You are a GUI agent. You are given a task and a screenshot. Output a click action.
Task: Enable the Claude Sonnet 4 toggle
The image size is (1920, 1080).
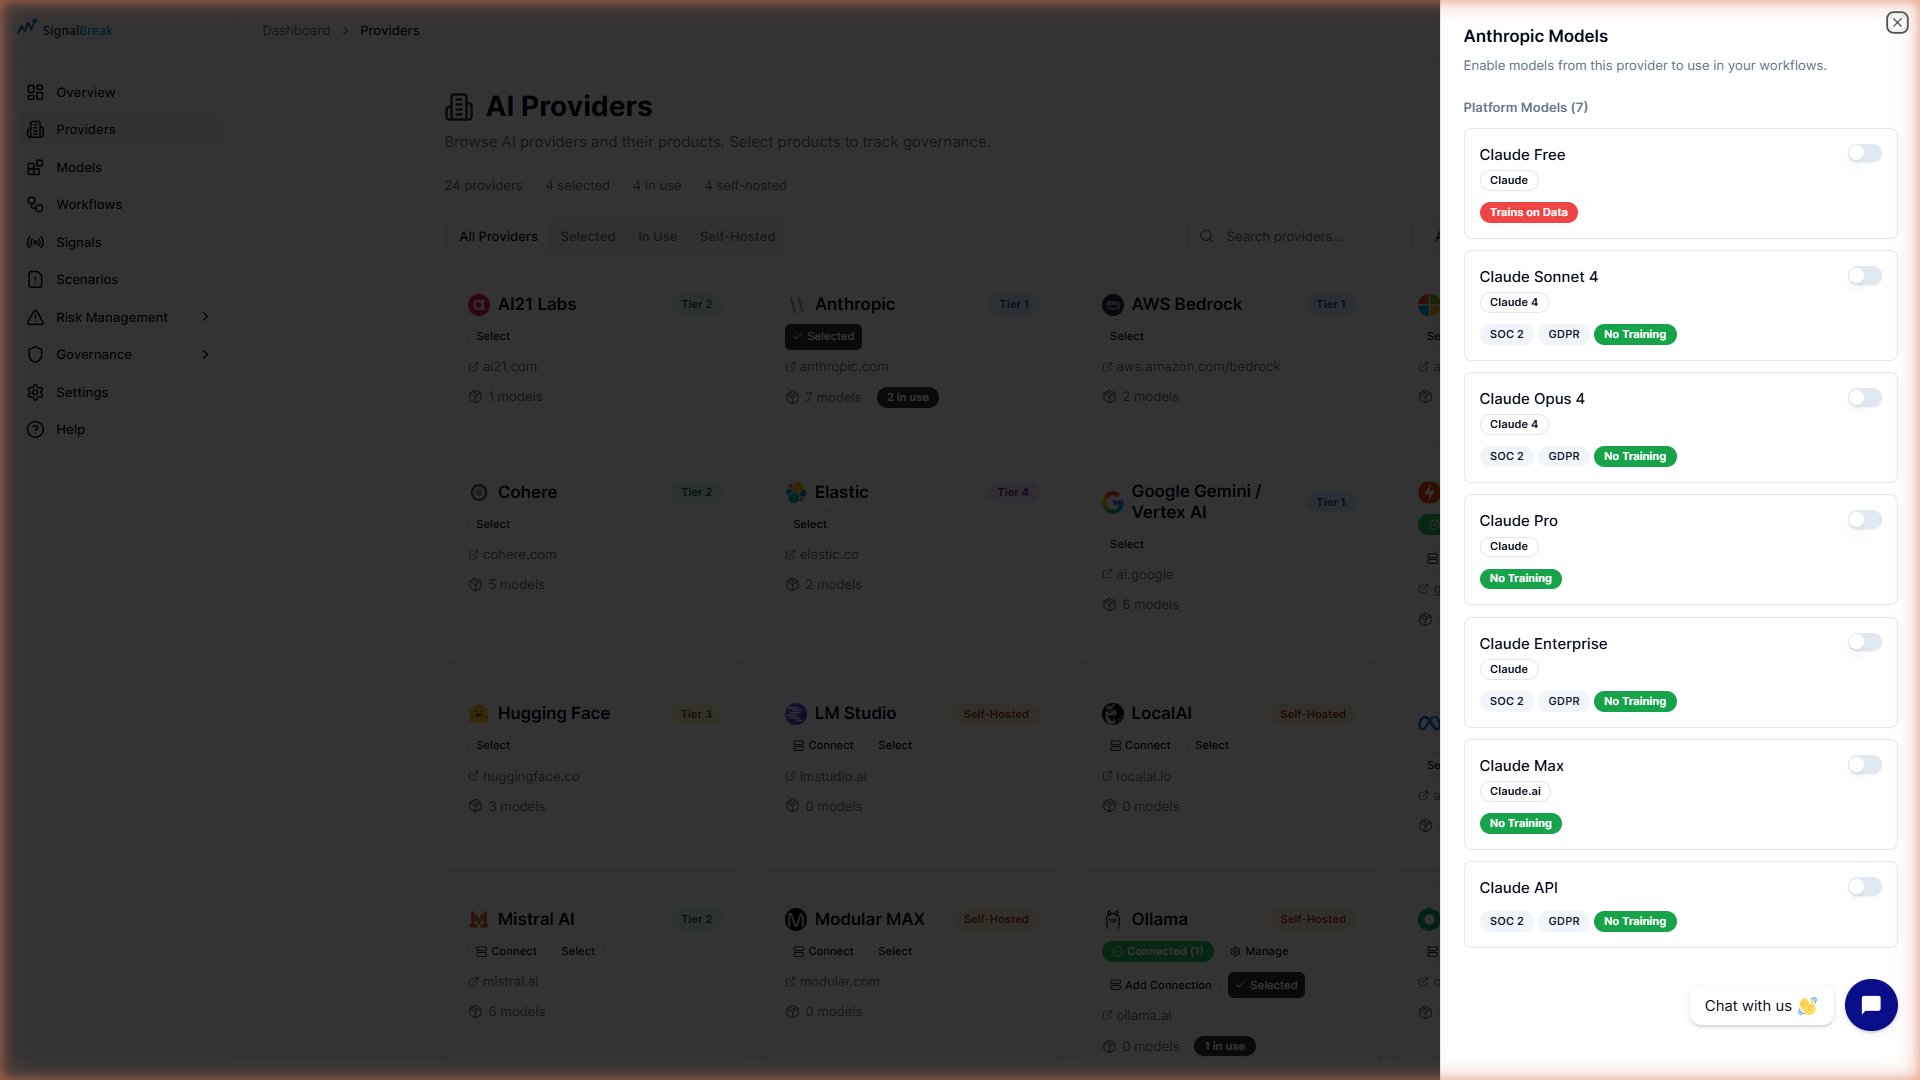[1864, 276]
